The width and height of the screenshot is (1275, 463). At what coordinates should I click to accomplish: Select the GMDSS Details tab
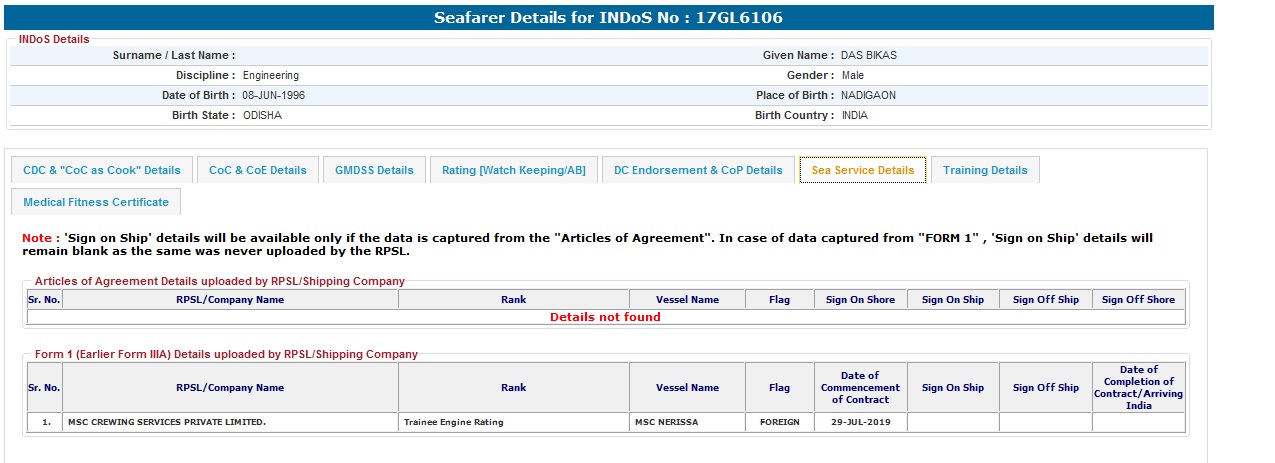(374, 170)
